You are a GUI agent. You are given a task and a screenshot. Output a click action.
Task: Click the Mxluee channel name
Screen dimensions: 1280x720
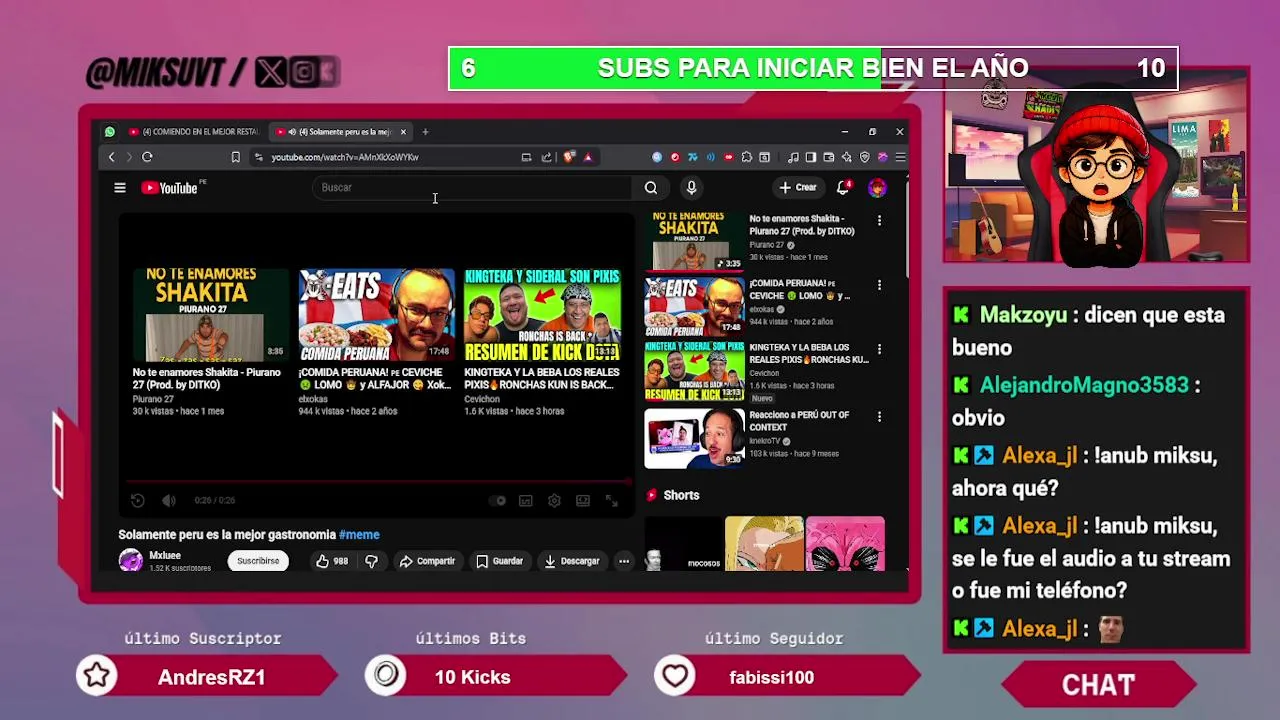165,555
